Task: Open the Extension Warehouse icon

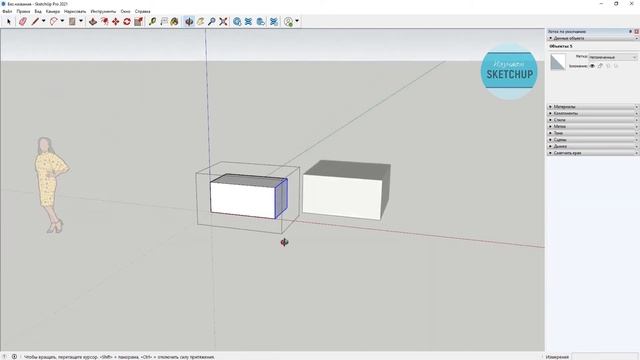Action: coord(249,21)
